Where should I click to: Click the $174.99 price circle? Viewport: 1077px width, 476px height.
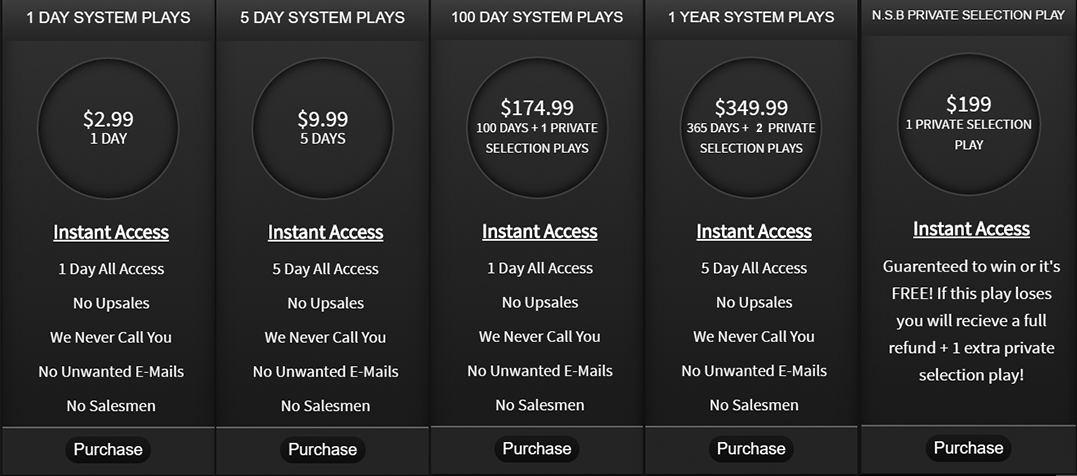tap(537, 127)
